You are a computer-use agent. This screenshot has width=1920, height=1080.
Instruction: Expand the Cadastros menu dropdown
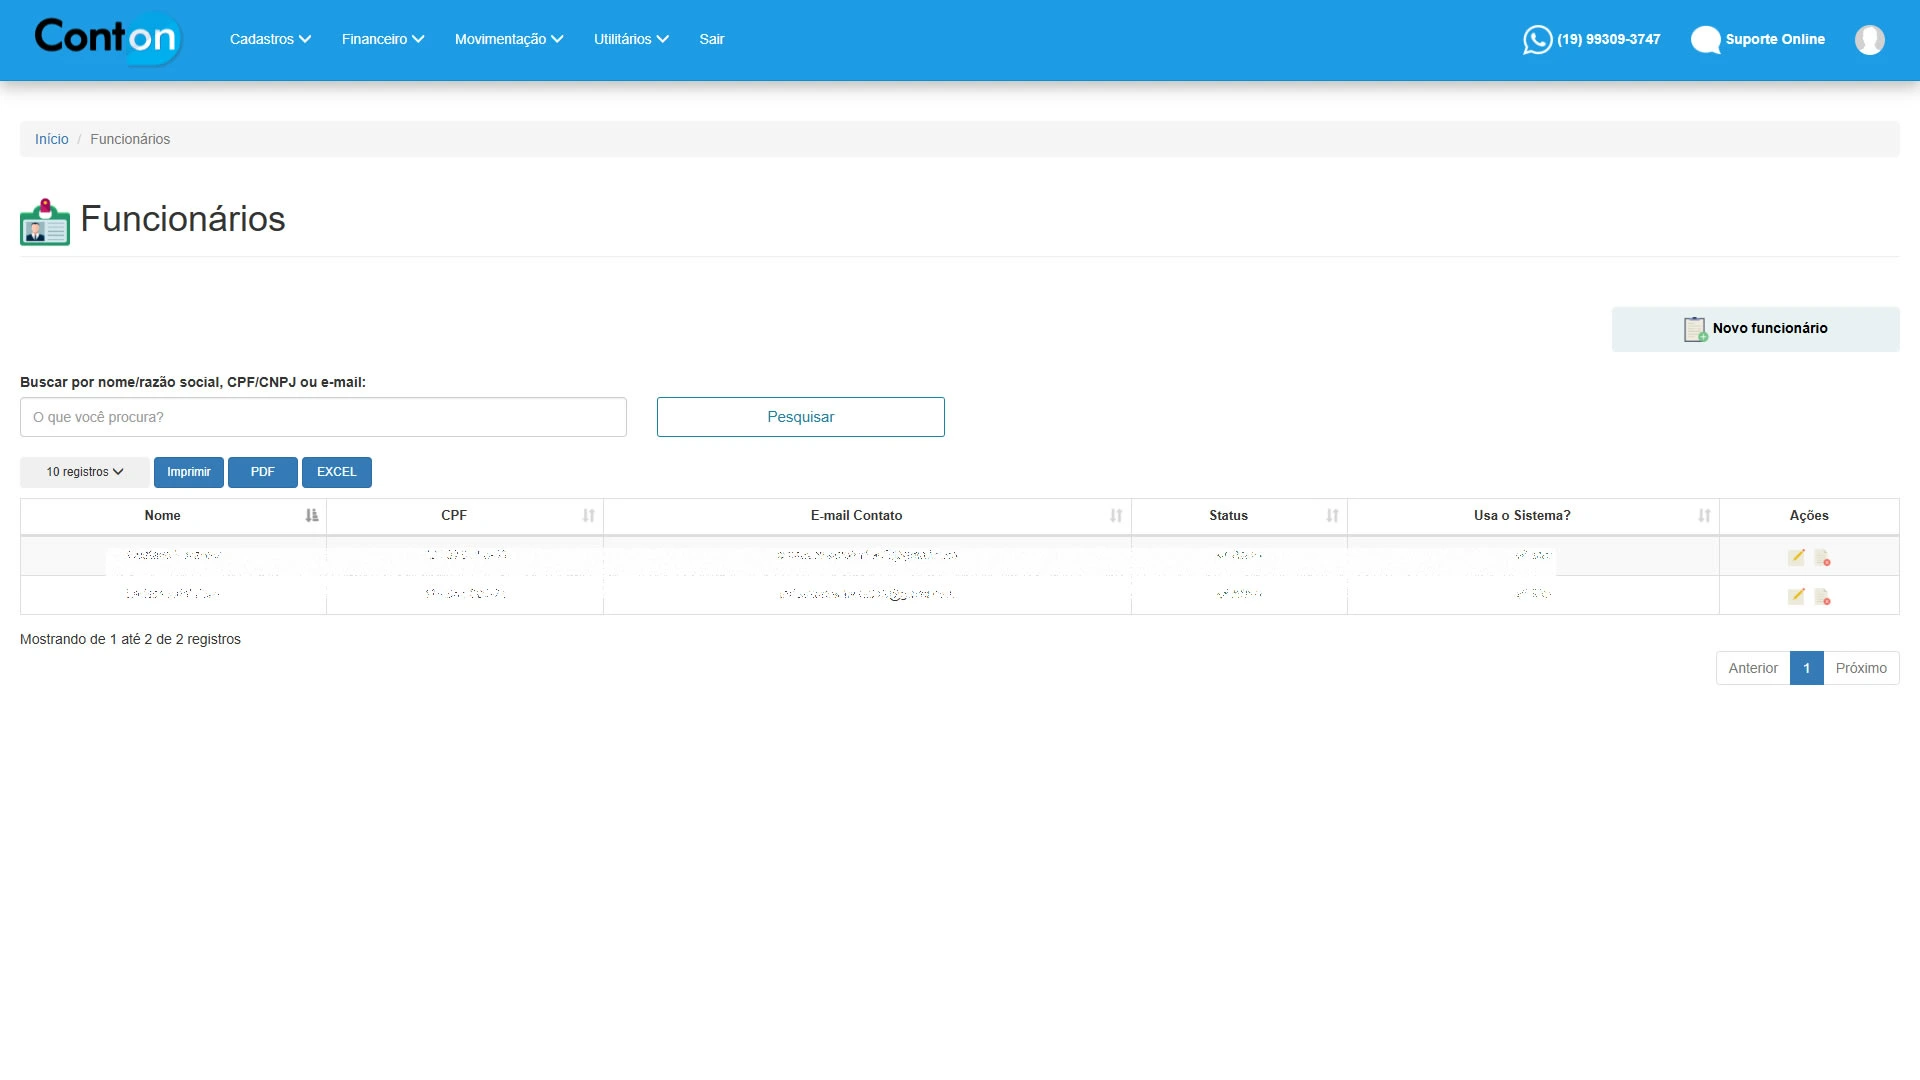pyautogui.click(x=270, y=39)
